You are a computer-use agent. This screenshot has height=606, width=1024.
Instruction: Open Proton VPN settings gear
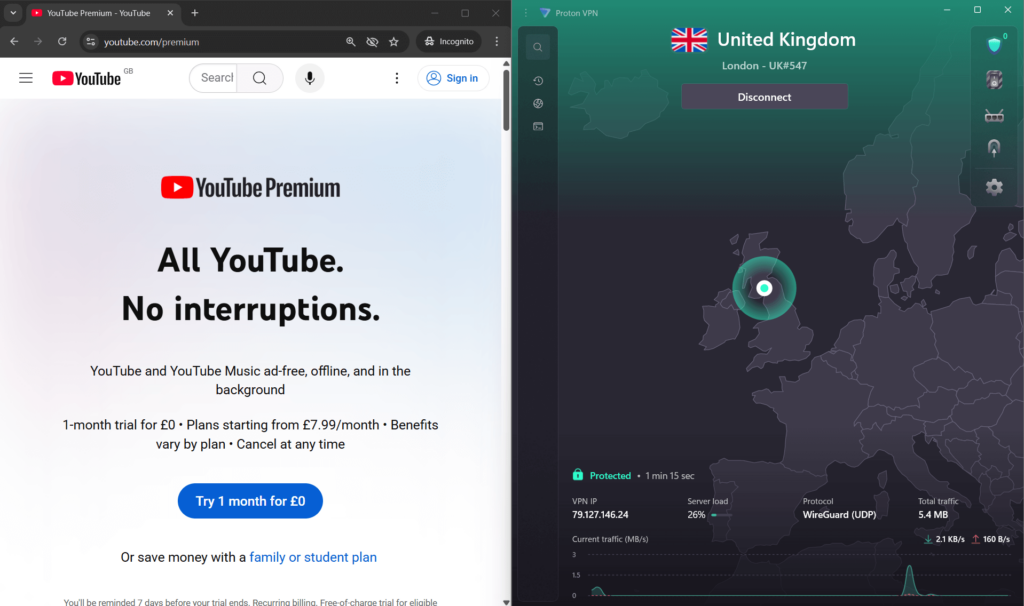994,187
